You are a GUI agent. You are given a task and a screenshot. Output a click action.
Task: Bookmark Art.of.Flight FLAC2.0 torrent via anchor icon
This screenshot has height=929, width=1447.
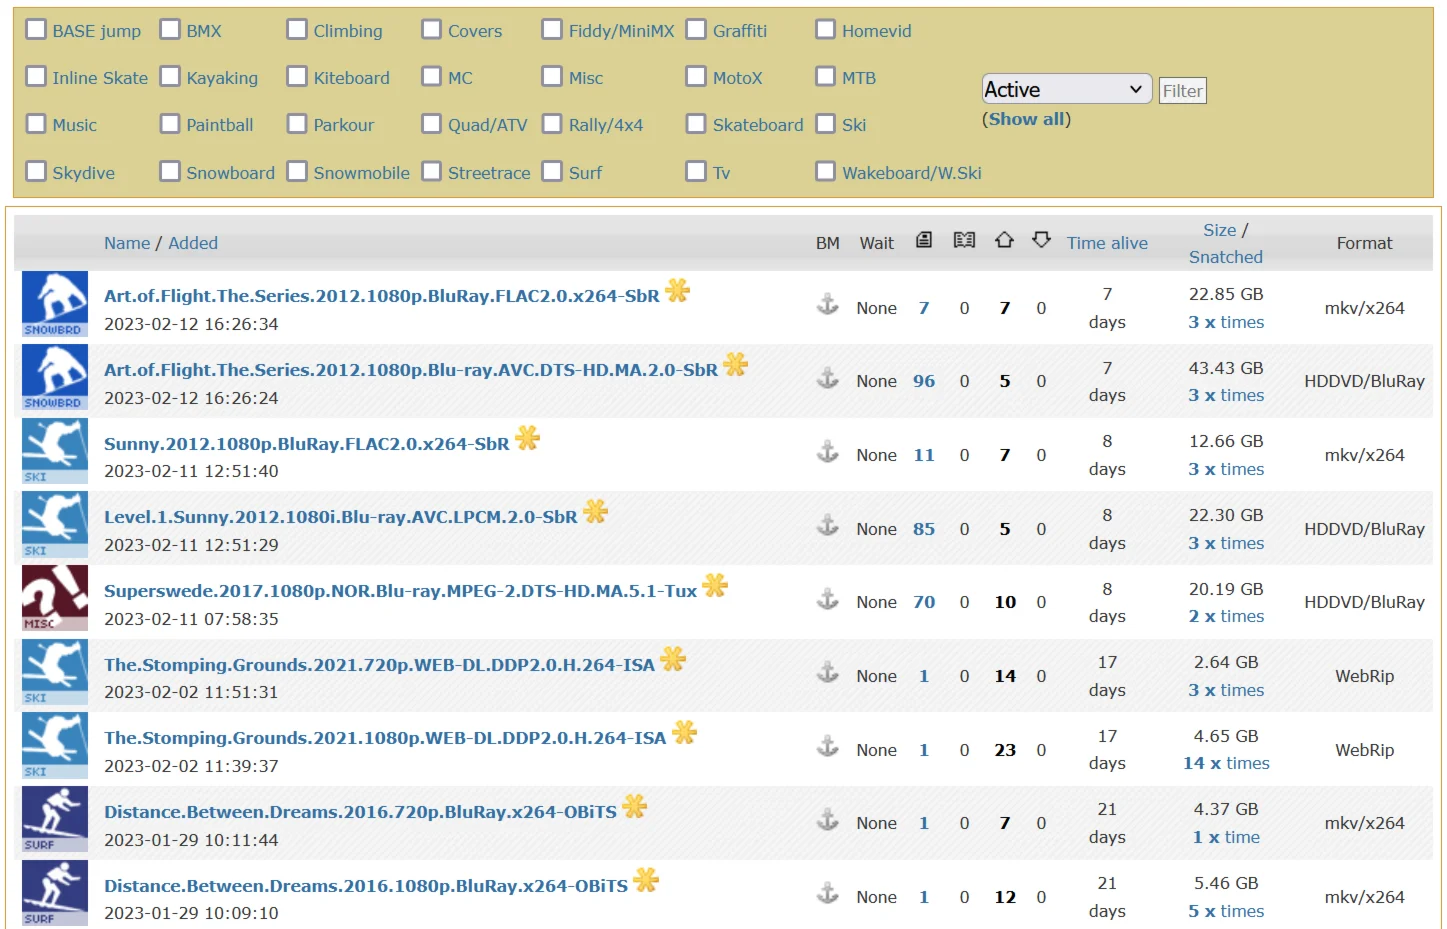(828, 305)
